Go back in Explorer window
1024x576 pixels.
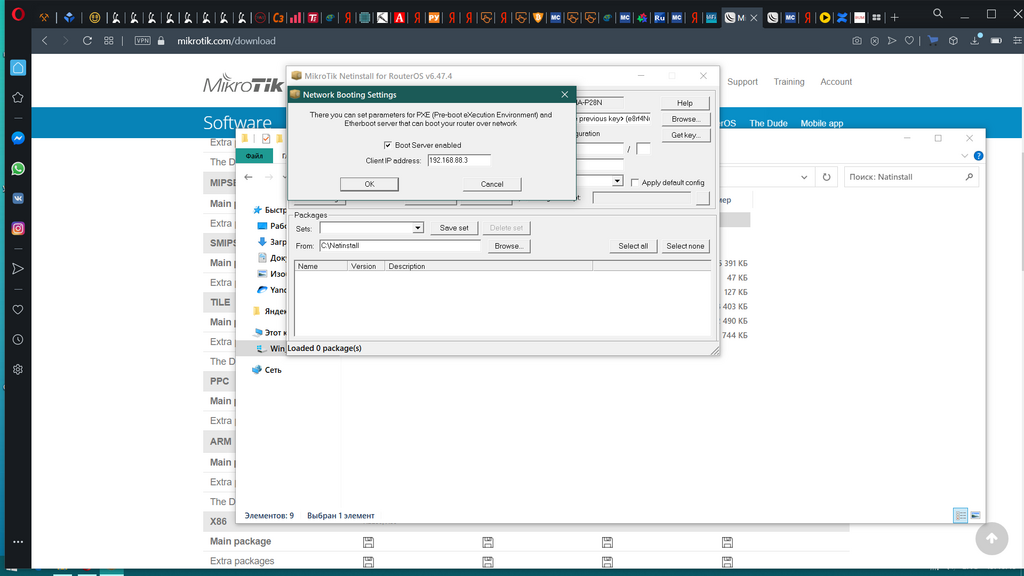pos(248,177)
